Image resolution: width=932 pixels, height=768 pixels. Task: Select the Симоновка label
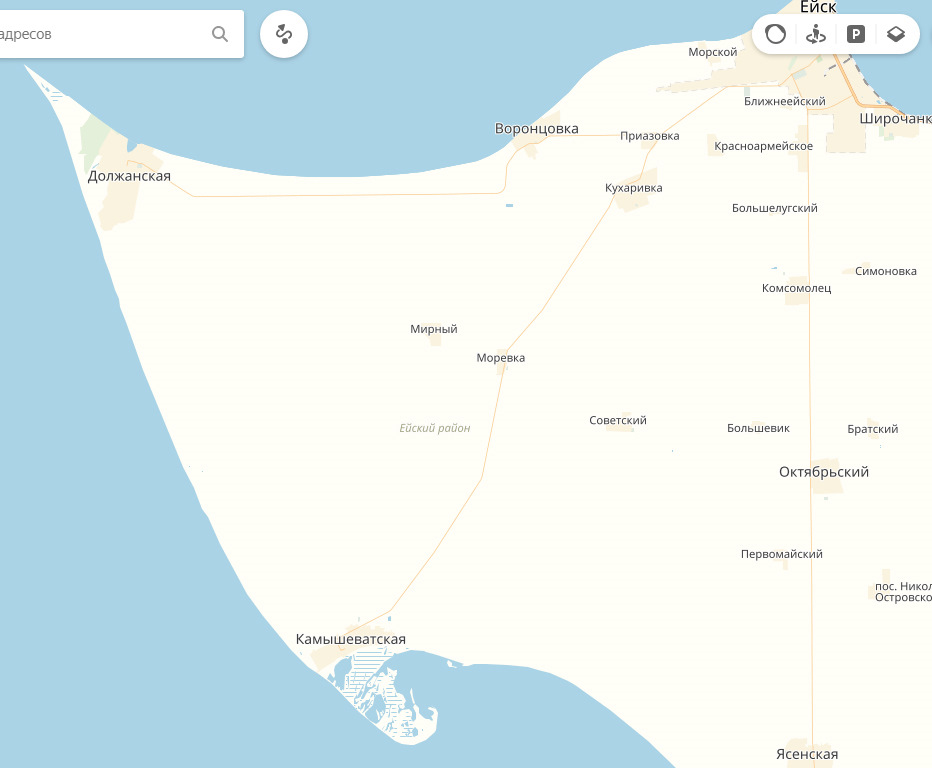point(886,271)
